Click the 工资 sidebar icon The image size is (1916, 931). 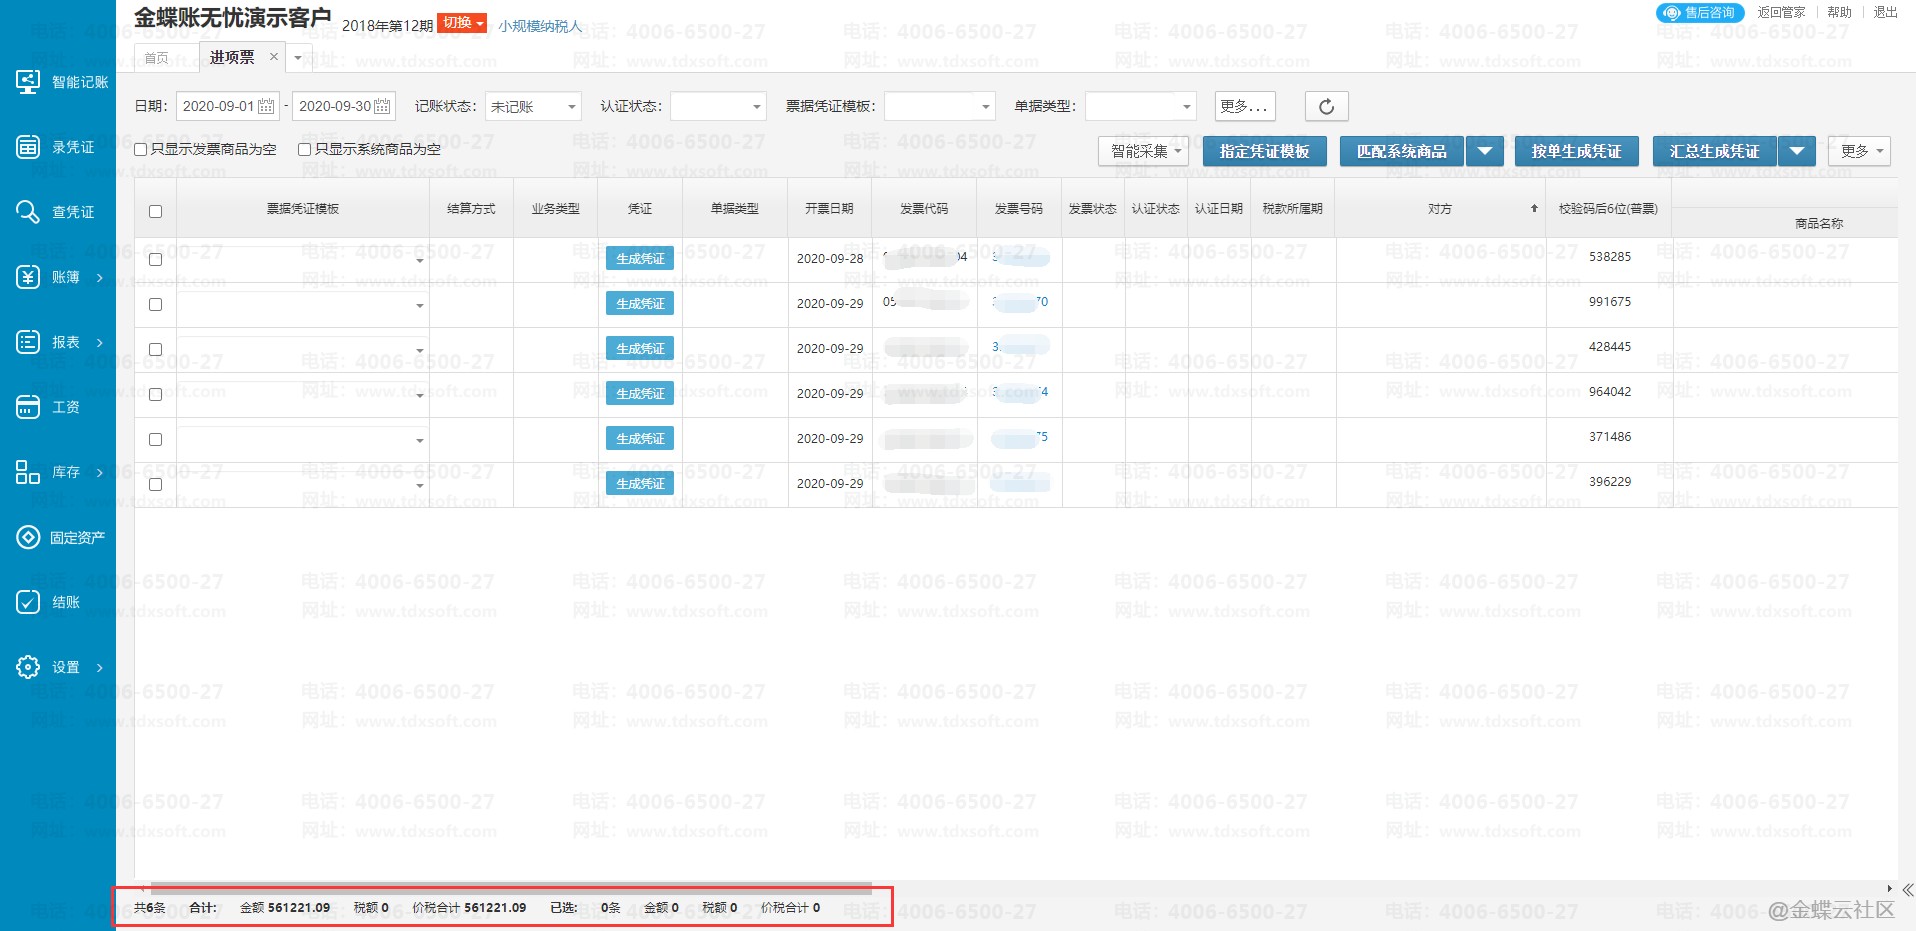28,407
